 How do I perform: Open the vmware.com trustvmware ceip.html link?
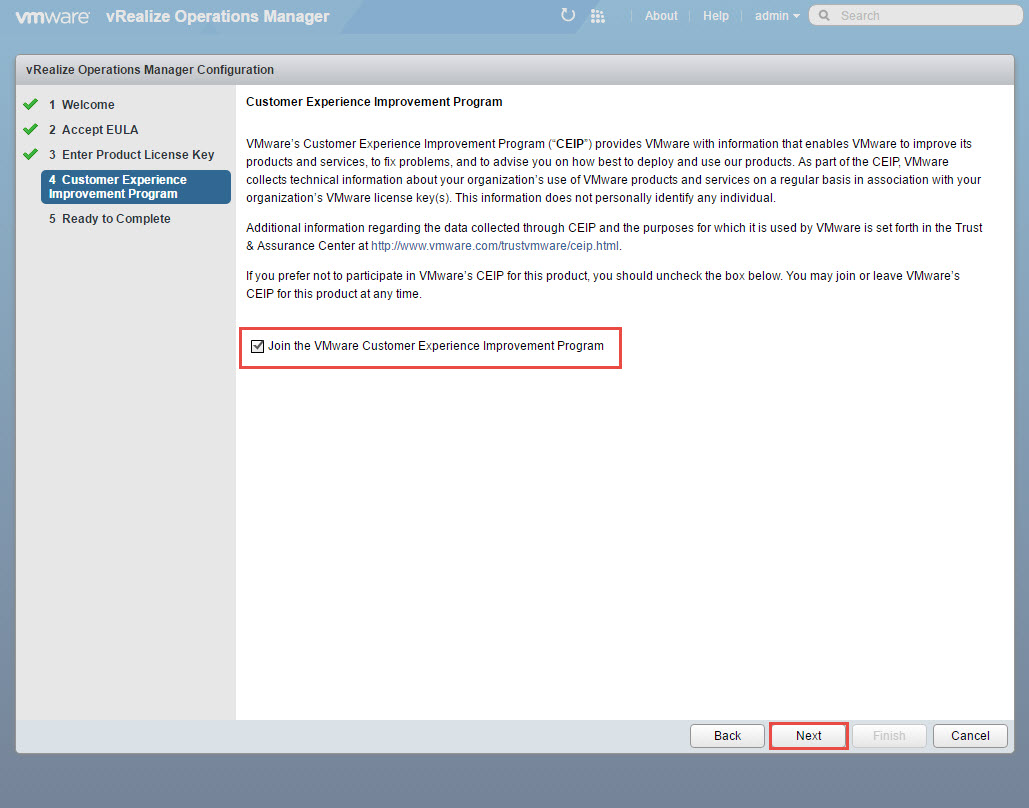coord(496,245)
